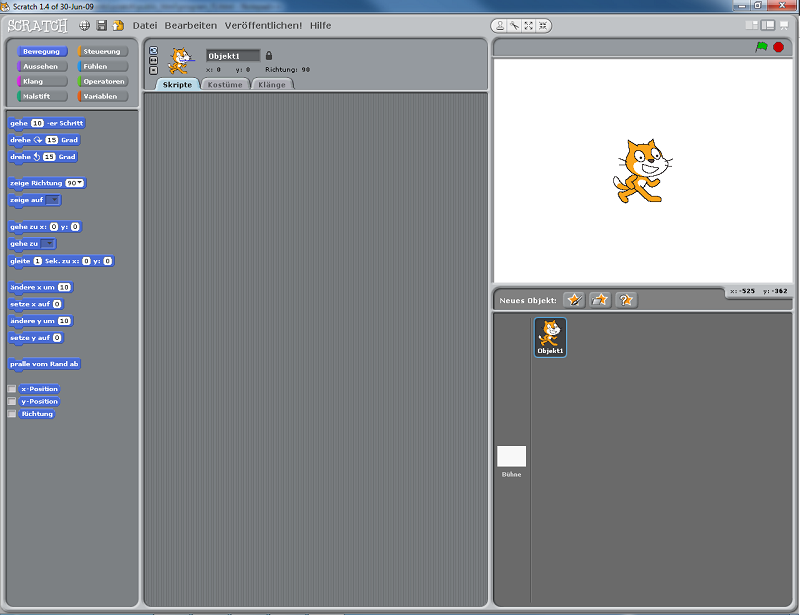Click the cat sprite preview in header
This screenshot has width=800, height=615.
pos(180,60)
